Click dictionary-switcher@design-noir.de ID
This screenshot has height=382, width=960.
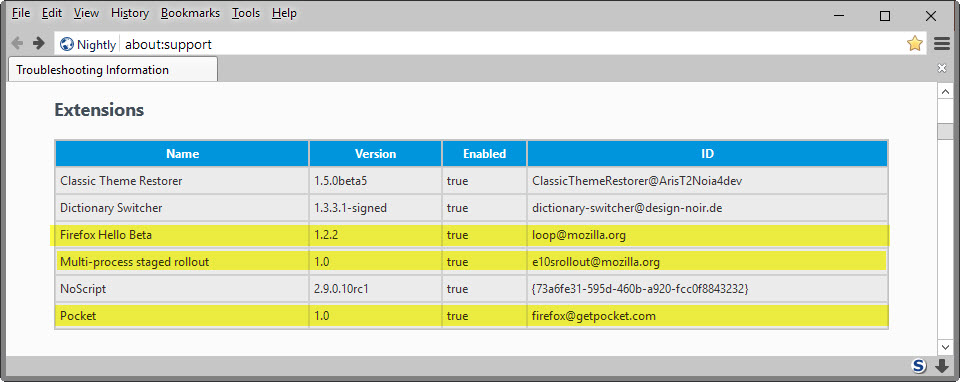[x=707, y=208]
